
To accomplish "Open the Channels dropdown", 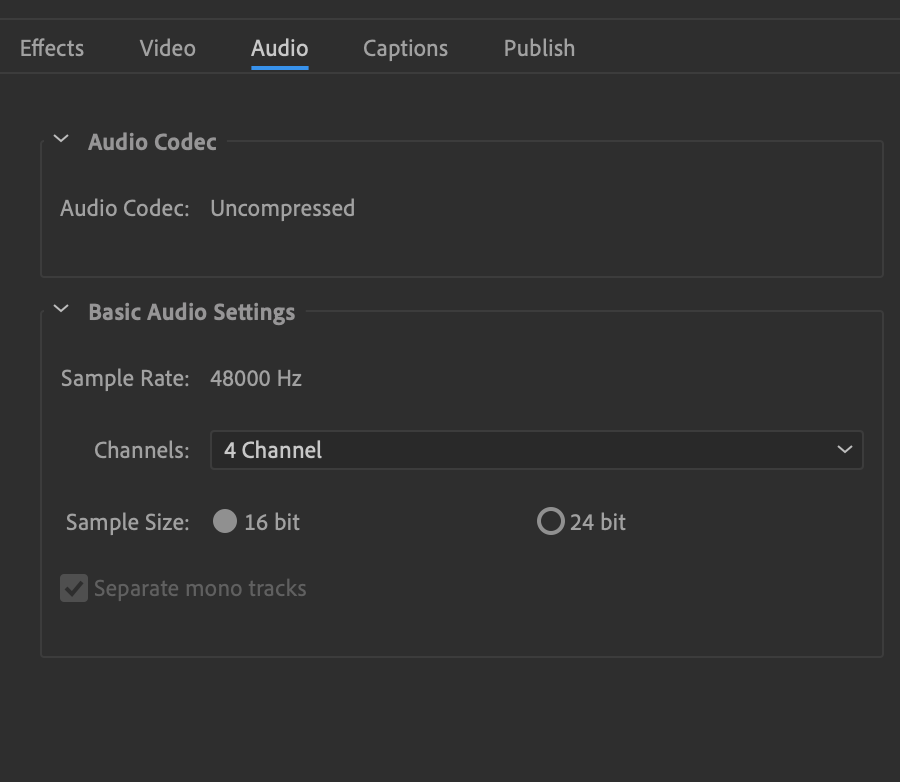I will 536,450.
